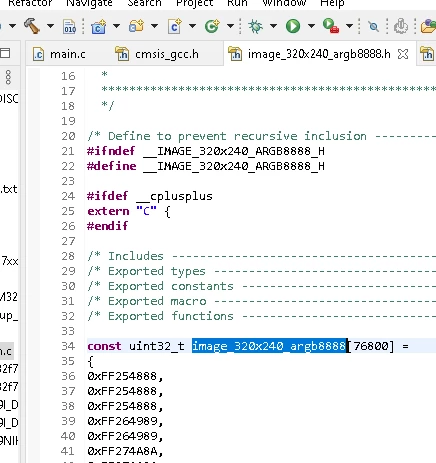Click the binary 010 toolbar icon
436x463 pixels.
[x=69, y=26]
